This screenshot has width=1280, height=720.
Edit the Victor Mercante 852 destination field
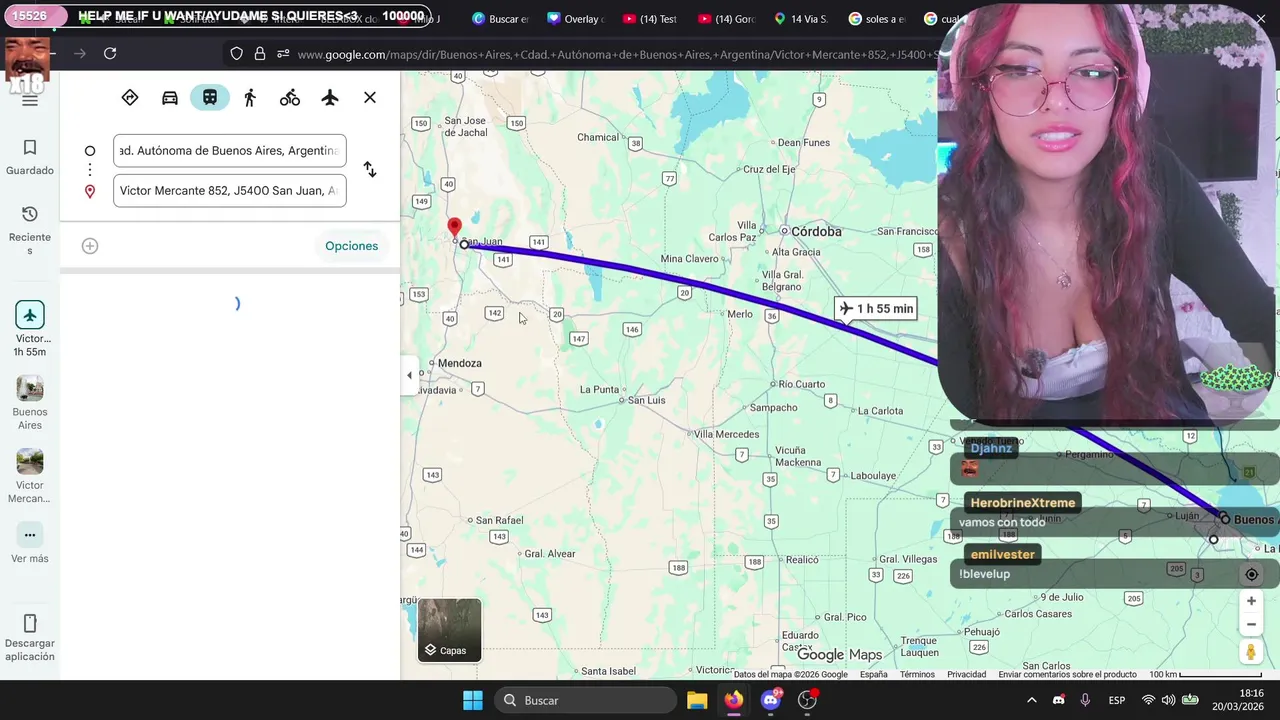tap(230, 191)
